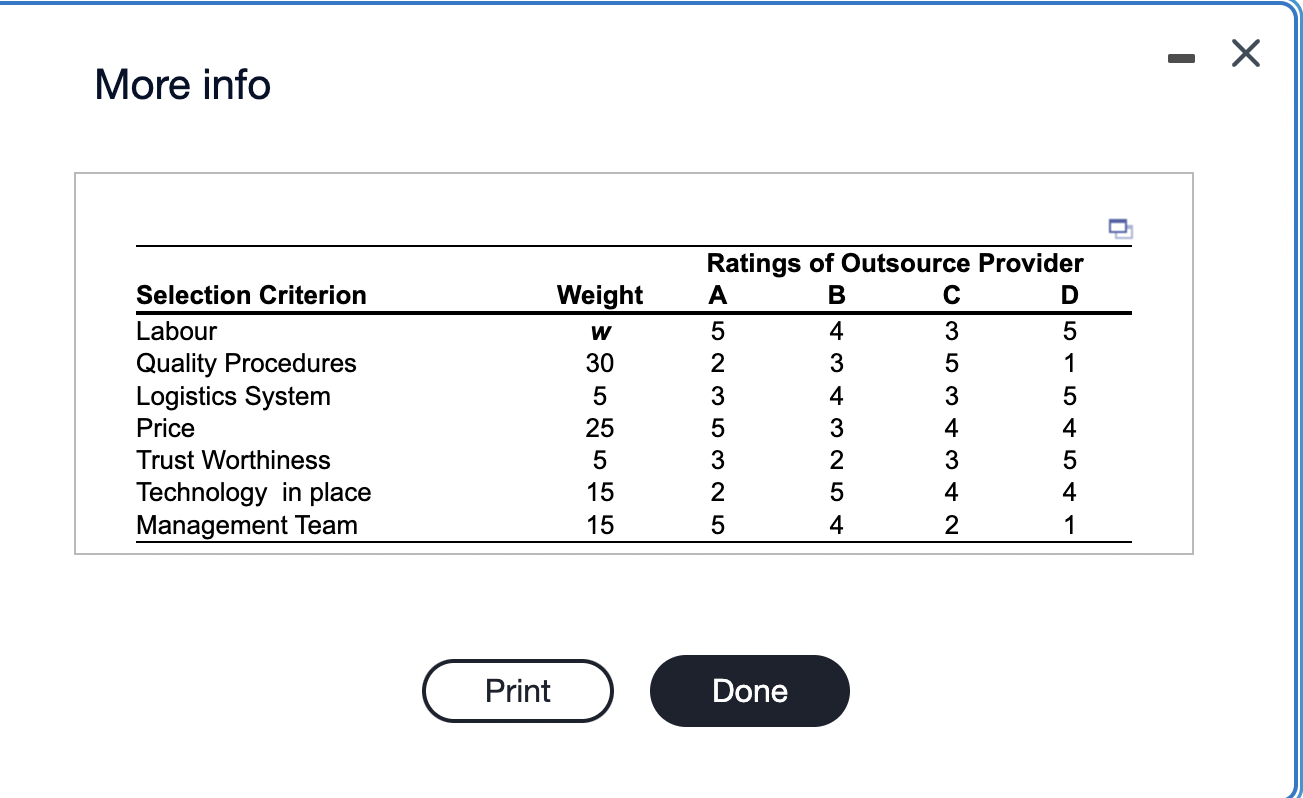Click provider column header D
1303x798 pixels.
click(x=1069, y=295)
